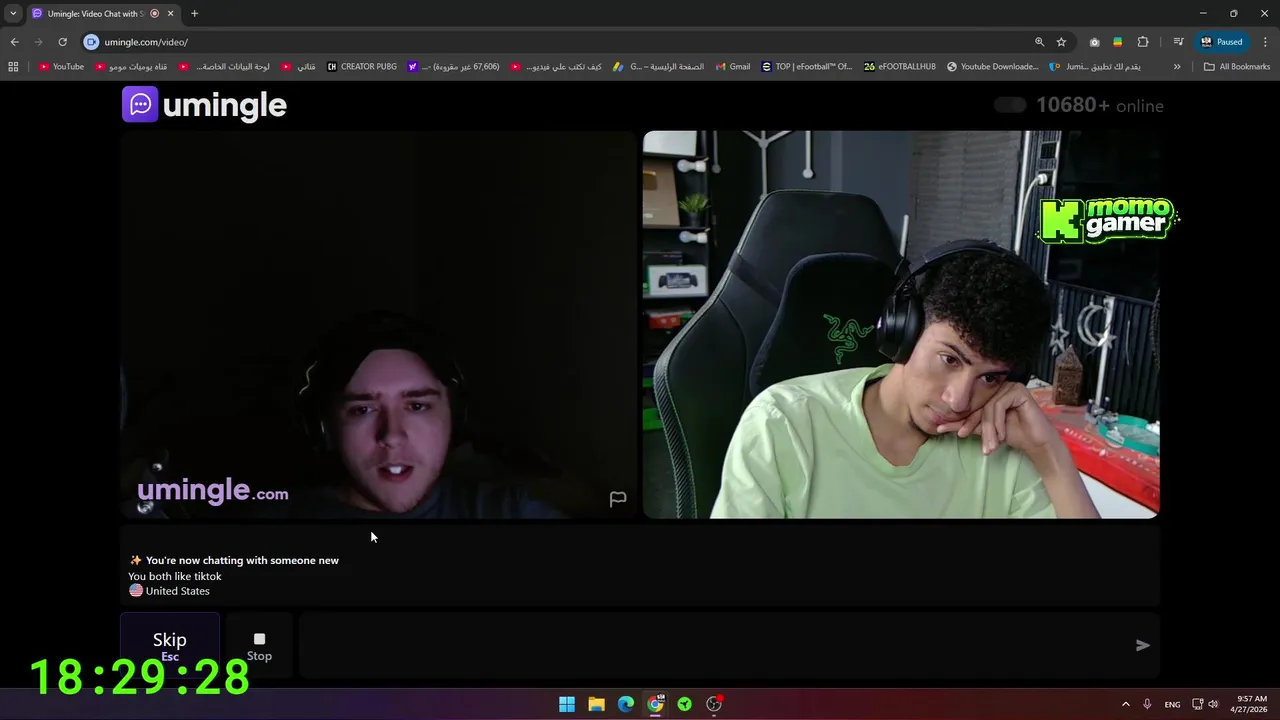Show hidden system tray icons

(x=1125, y=704)
